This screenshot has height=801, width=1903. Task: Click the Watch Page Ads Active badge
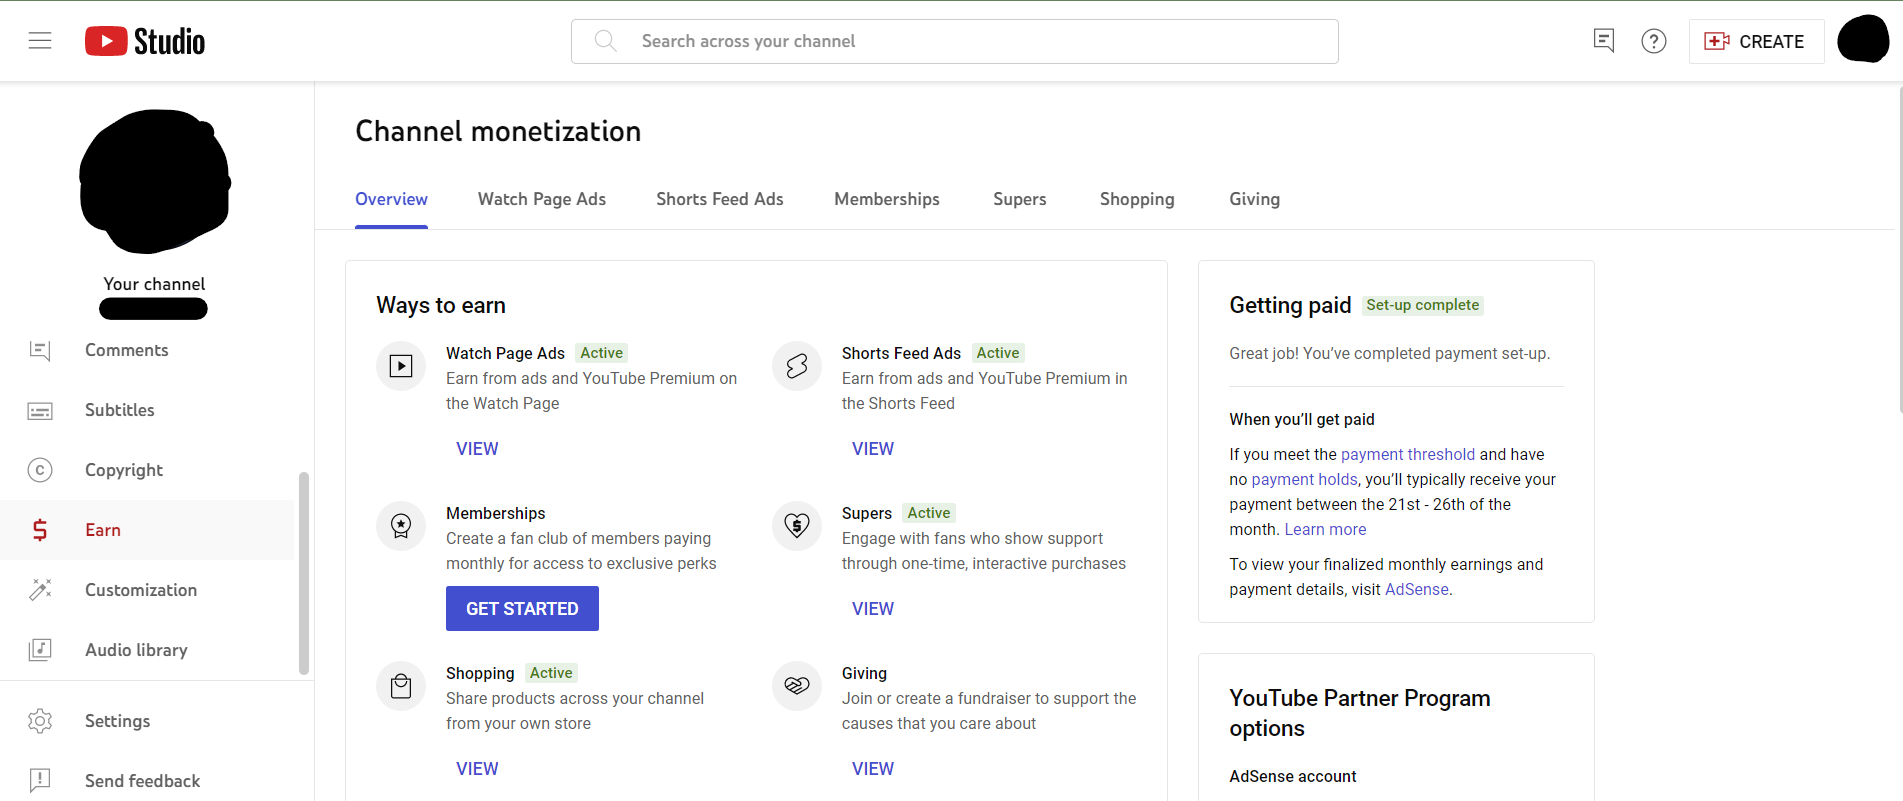601,353
